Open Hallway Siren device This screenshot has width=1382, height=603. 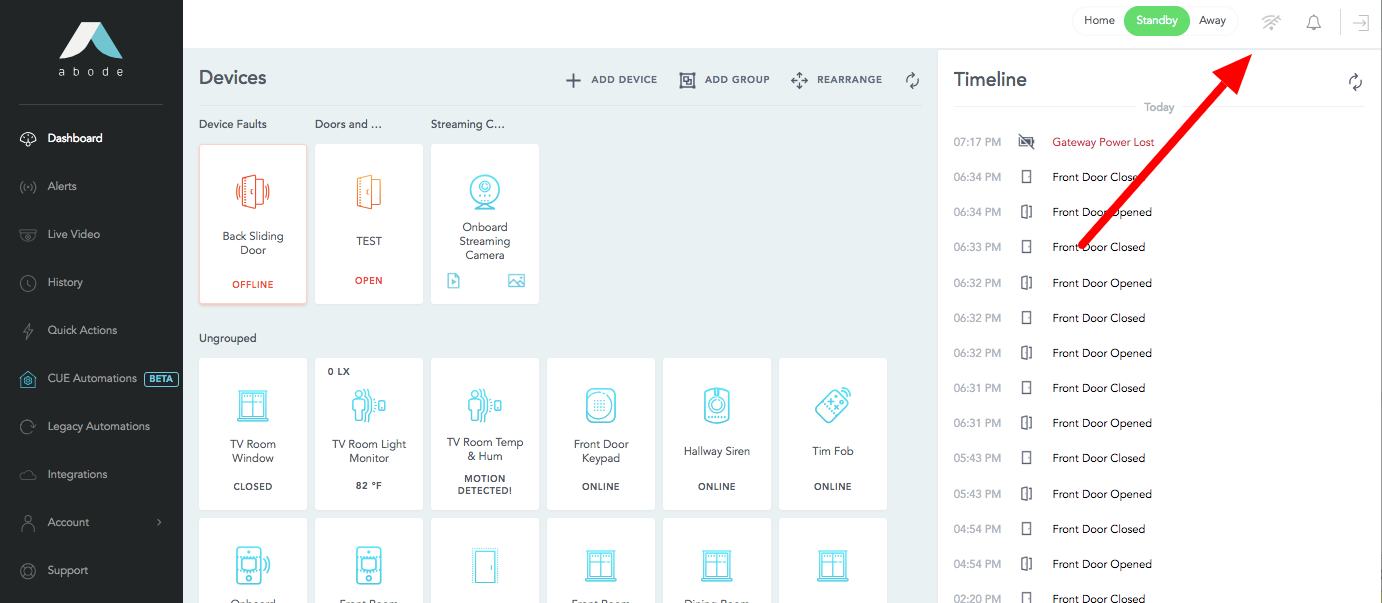click(717, 433)
